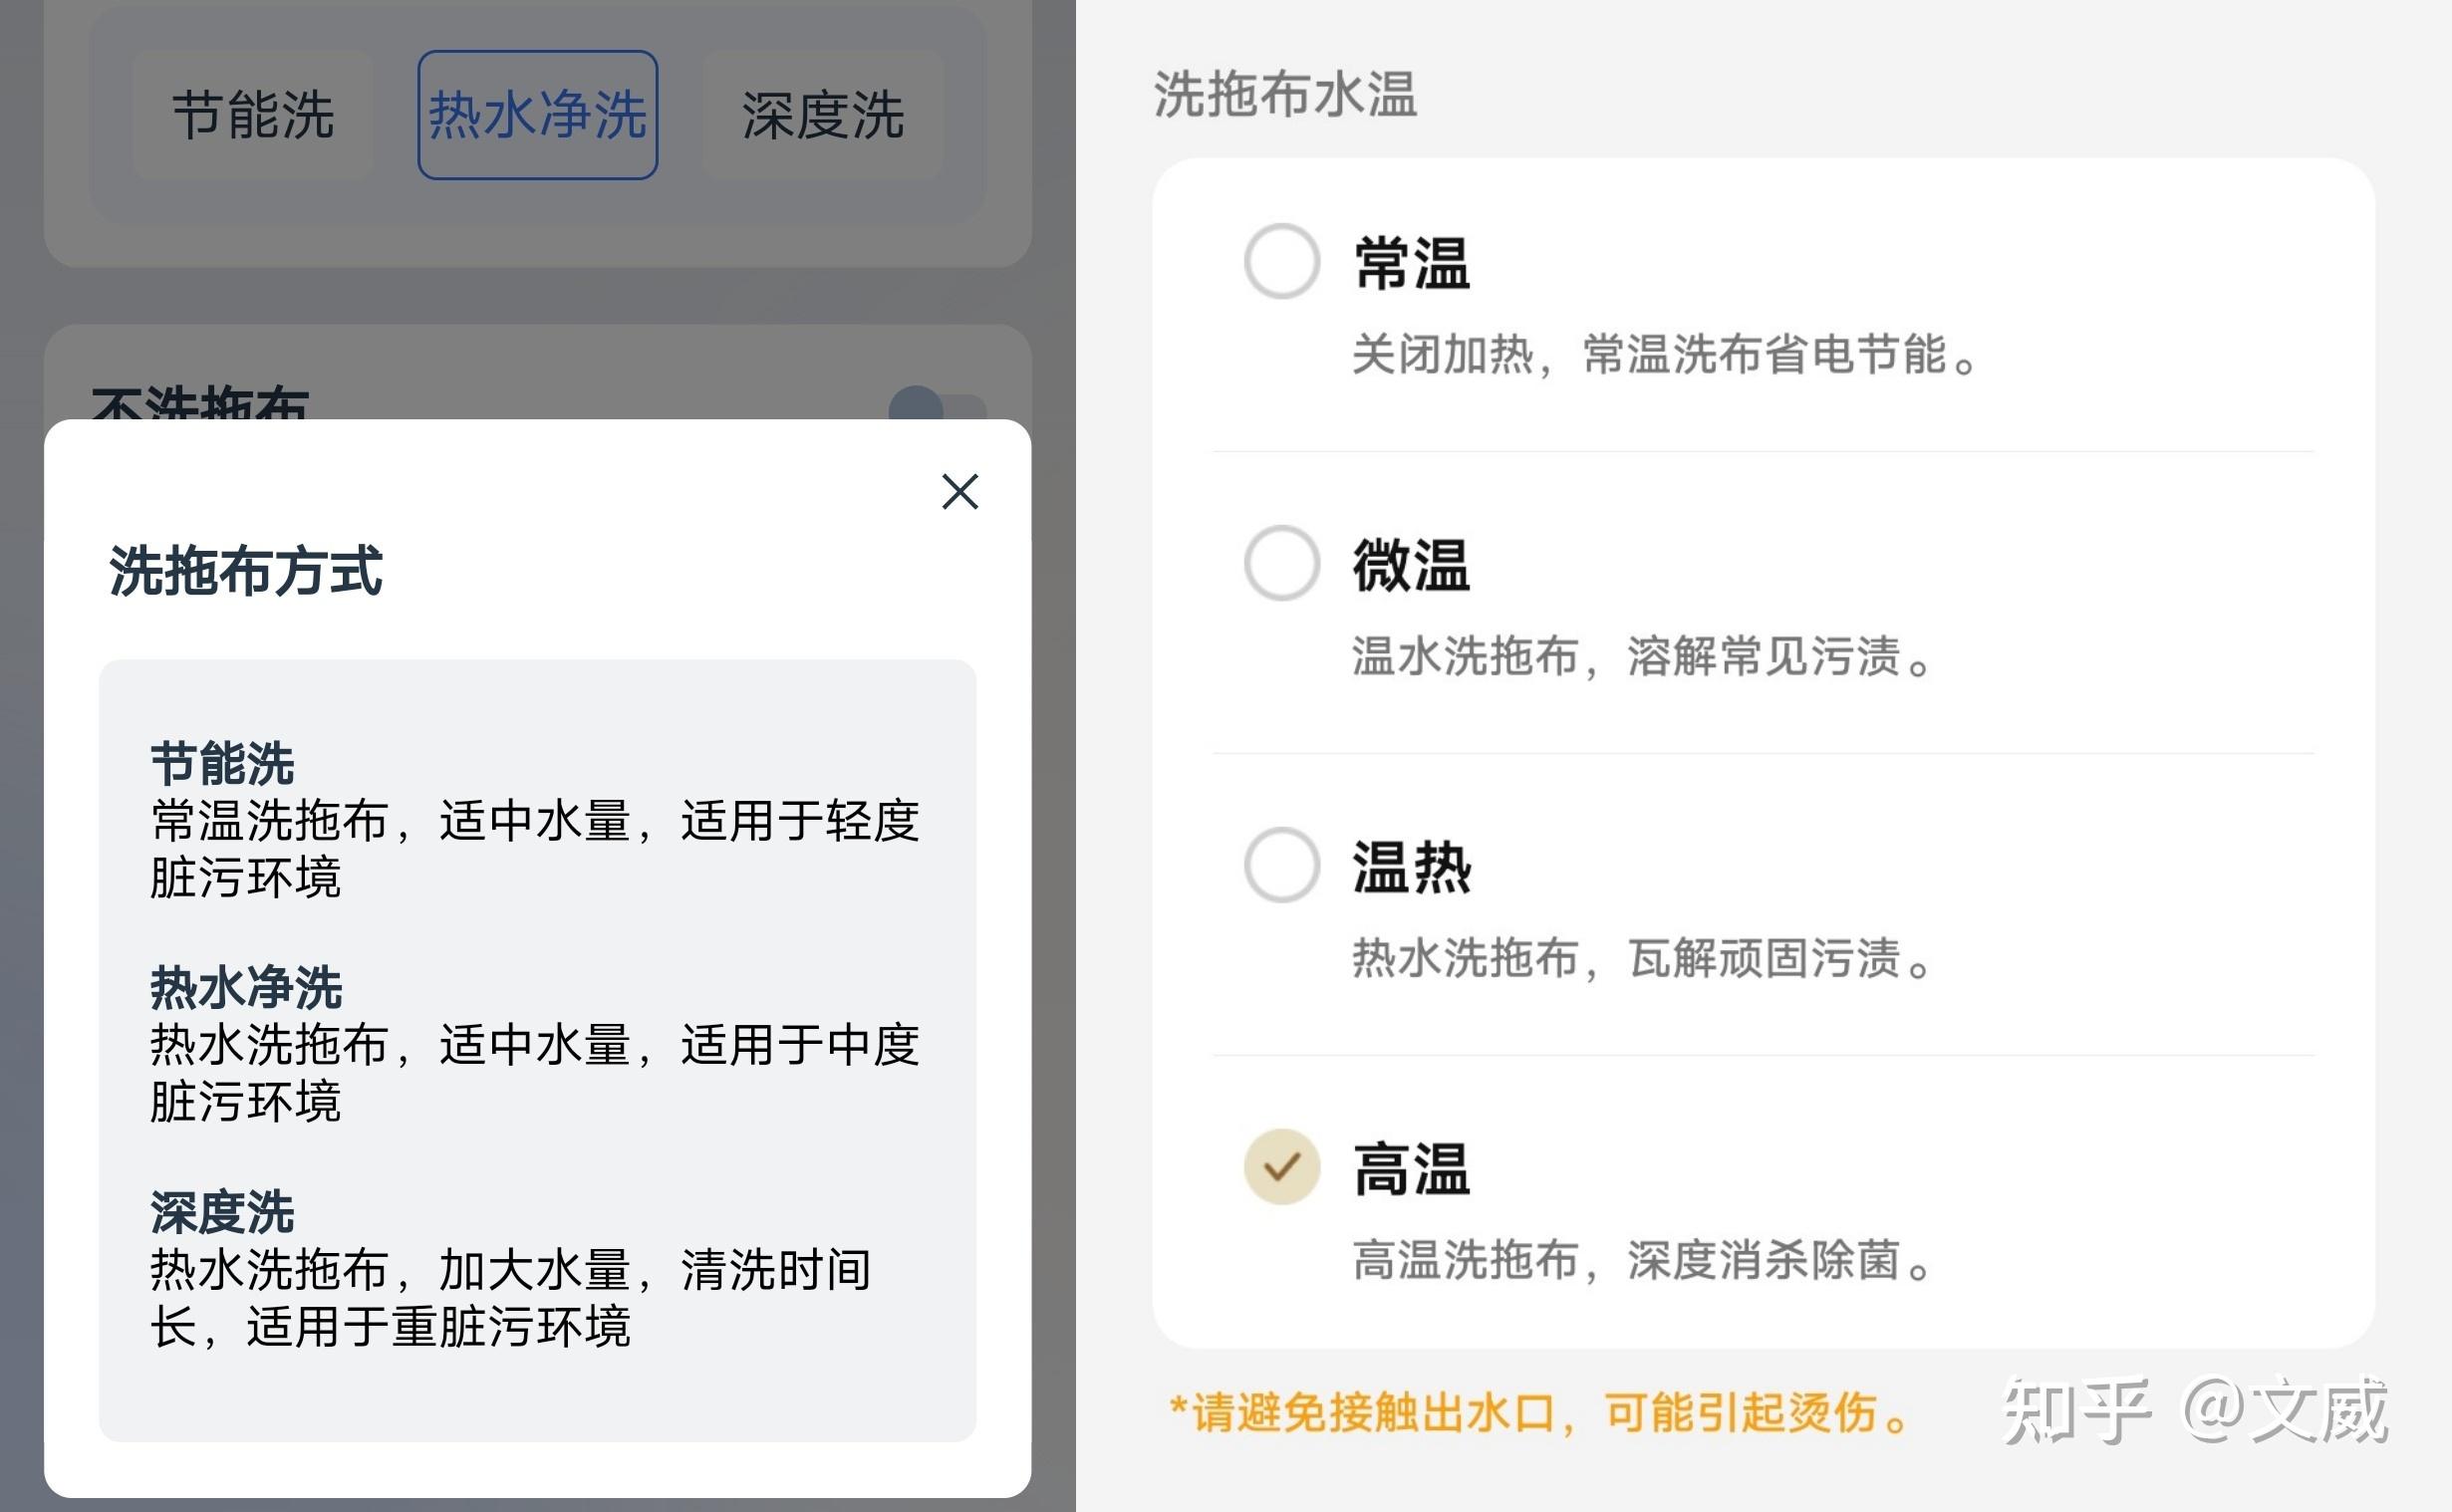Choose the 热水净洗 wash mode tab
2452x1512 pixels.
point(538,115)
